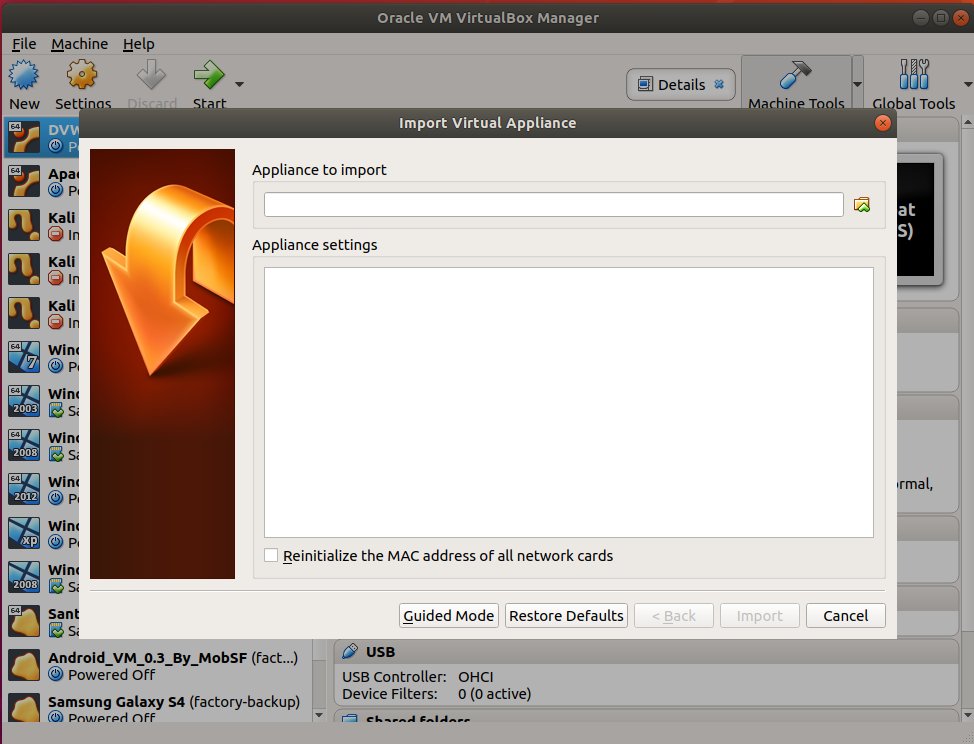Click the details pane scrollbar up arrow

tap(967, 123)
